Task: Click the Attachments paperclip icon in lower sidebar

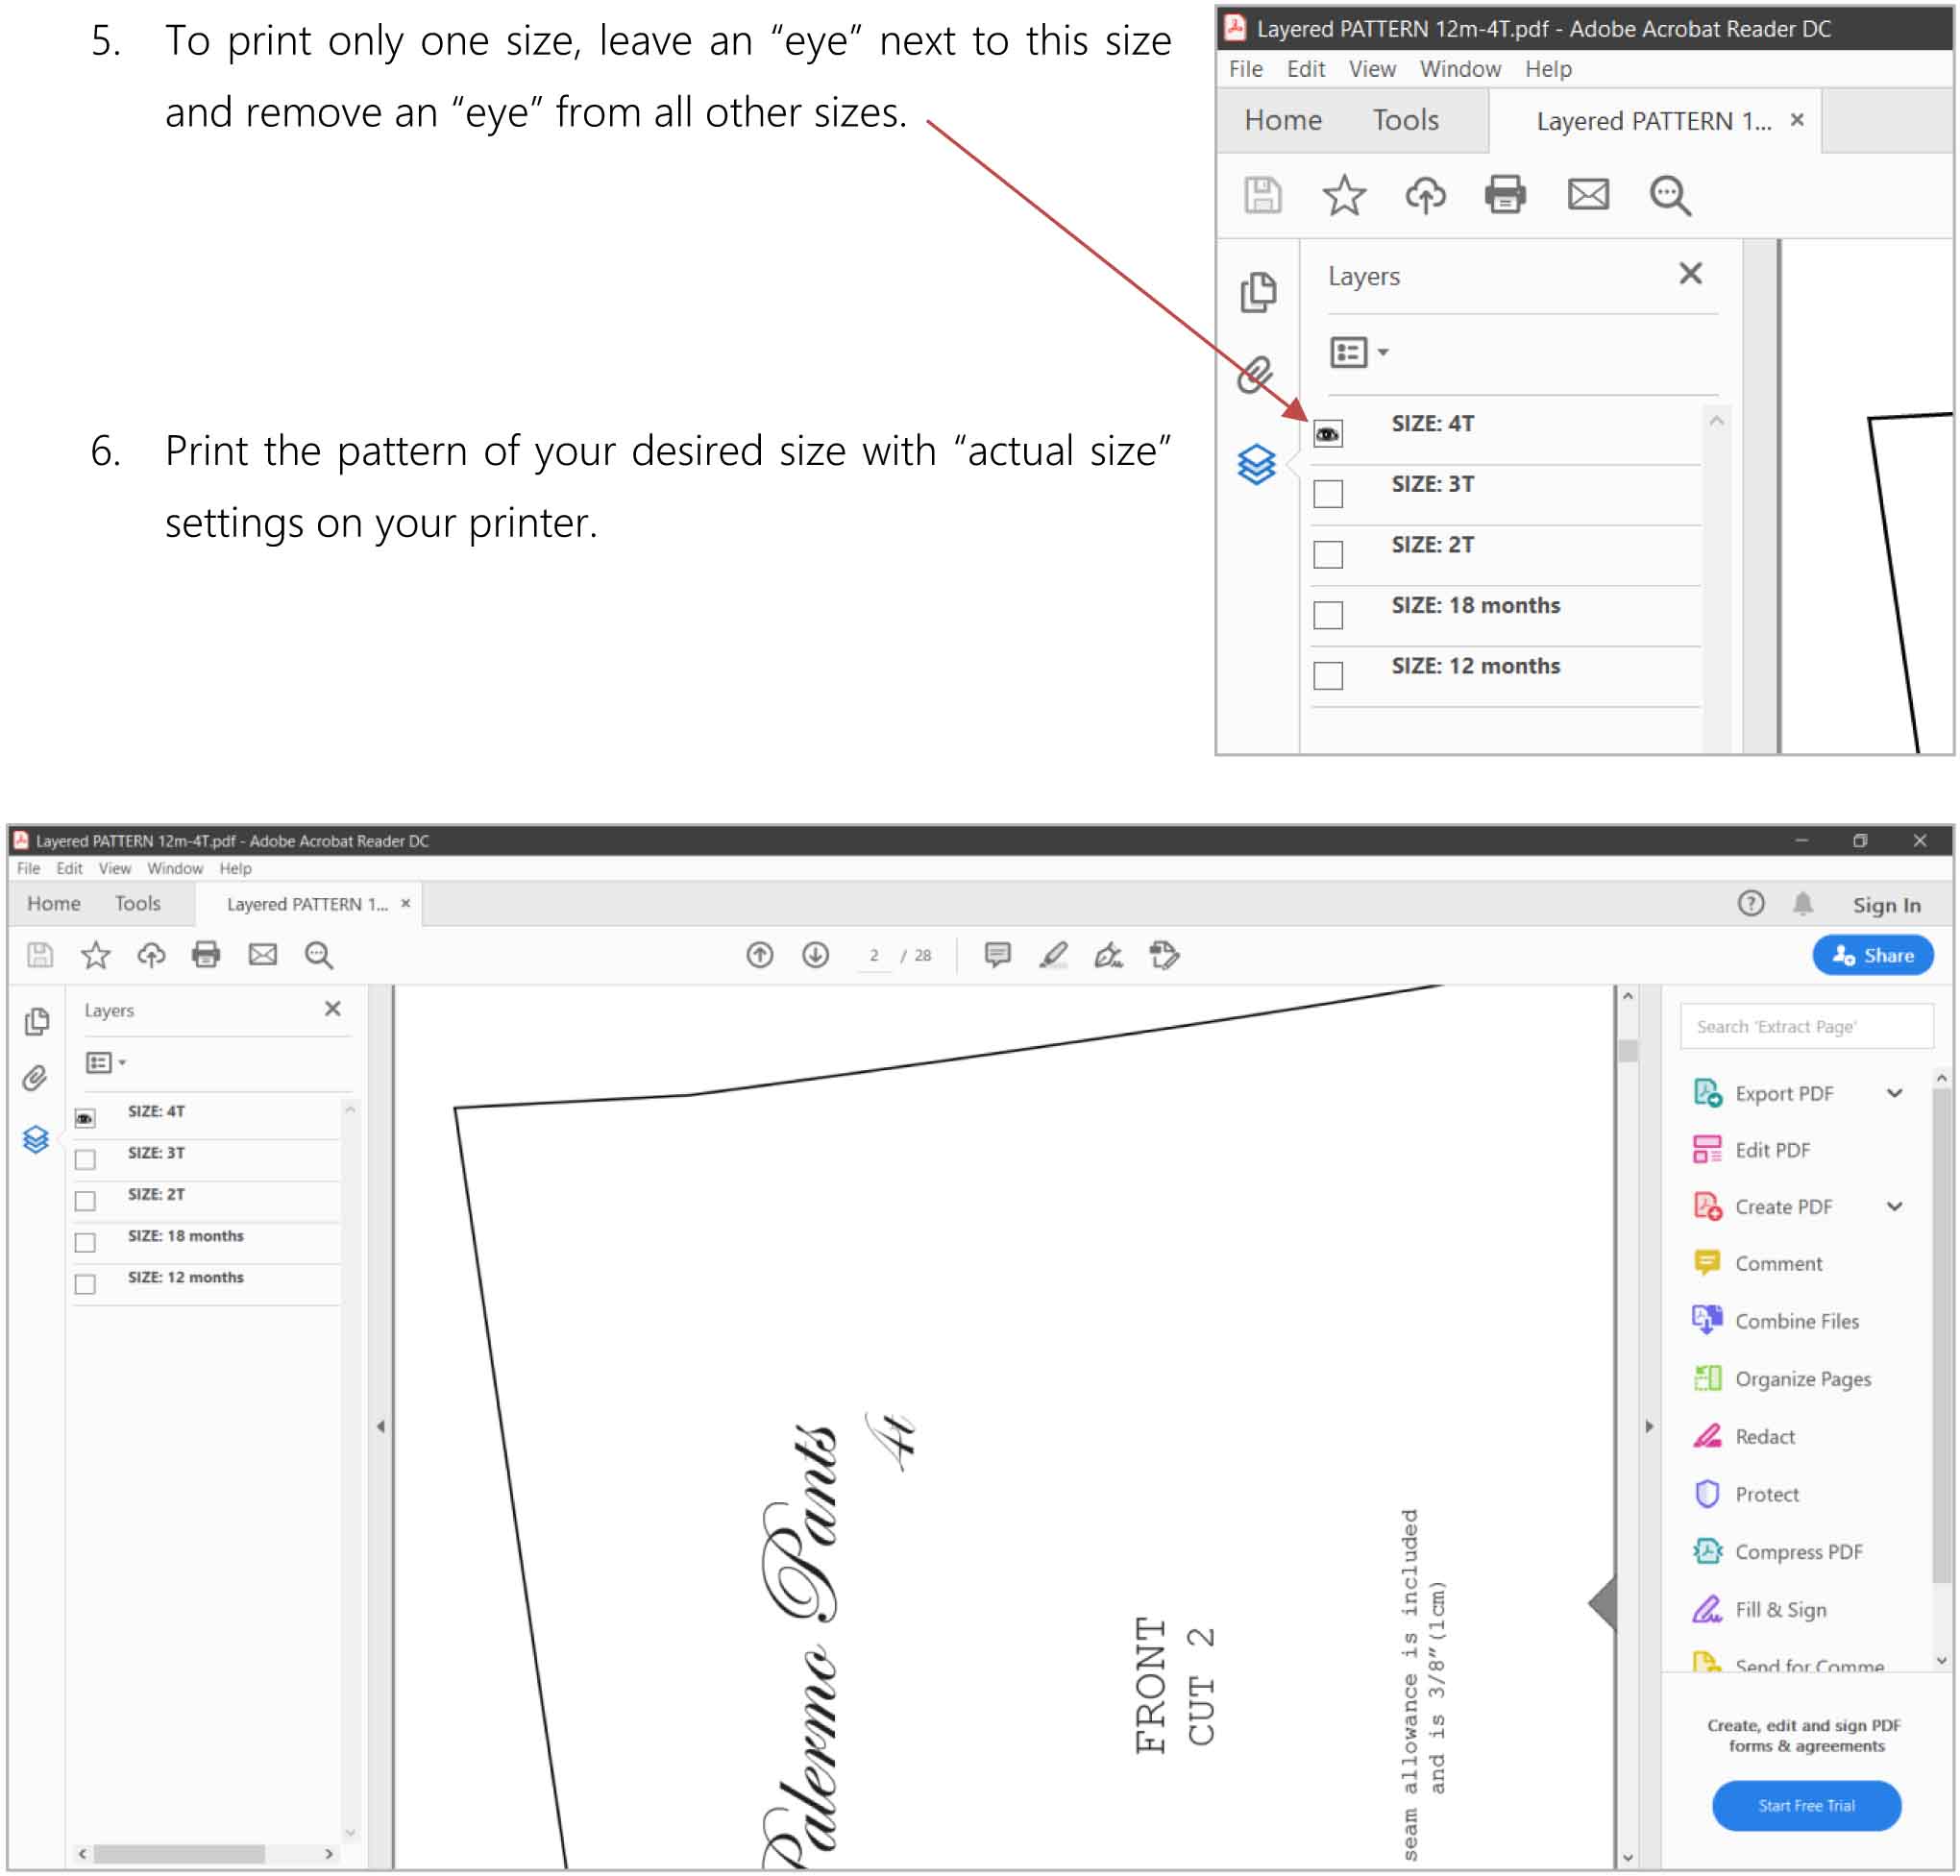Action: 36,1078
